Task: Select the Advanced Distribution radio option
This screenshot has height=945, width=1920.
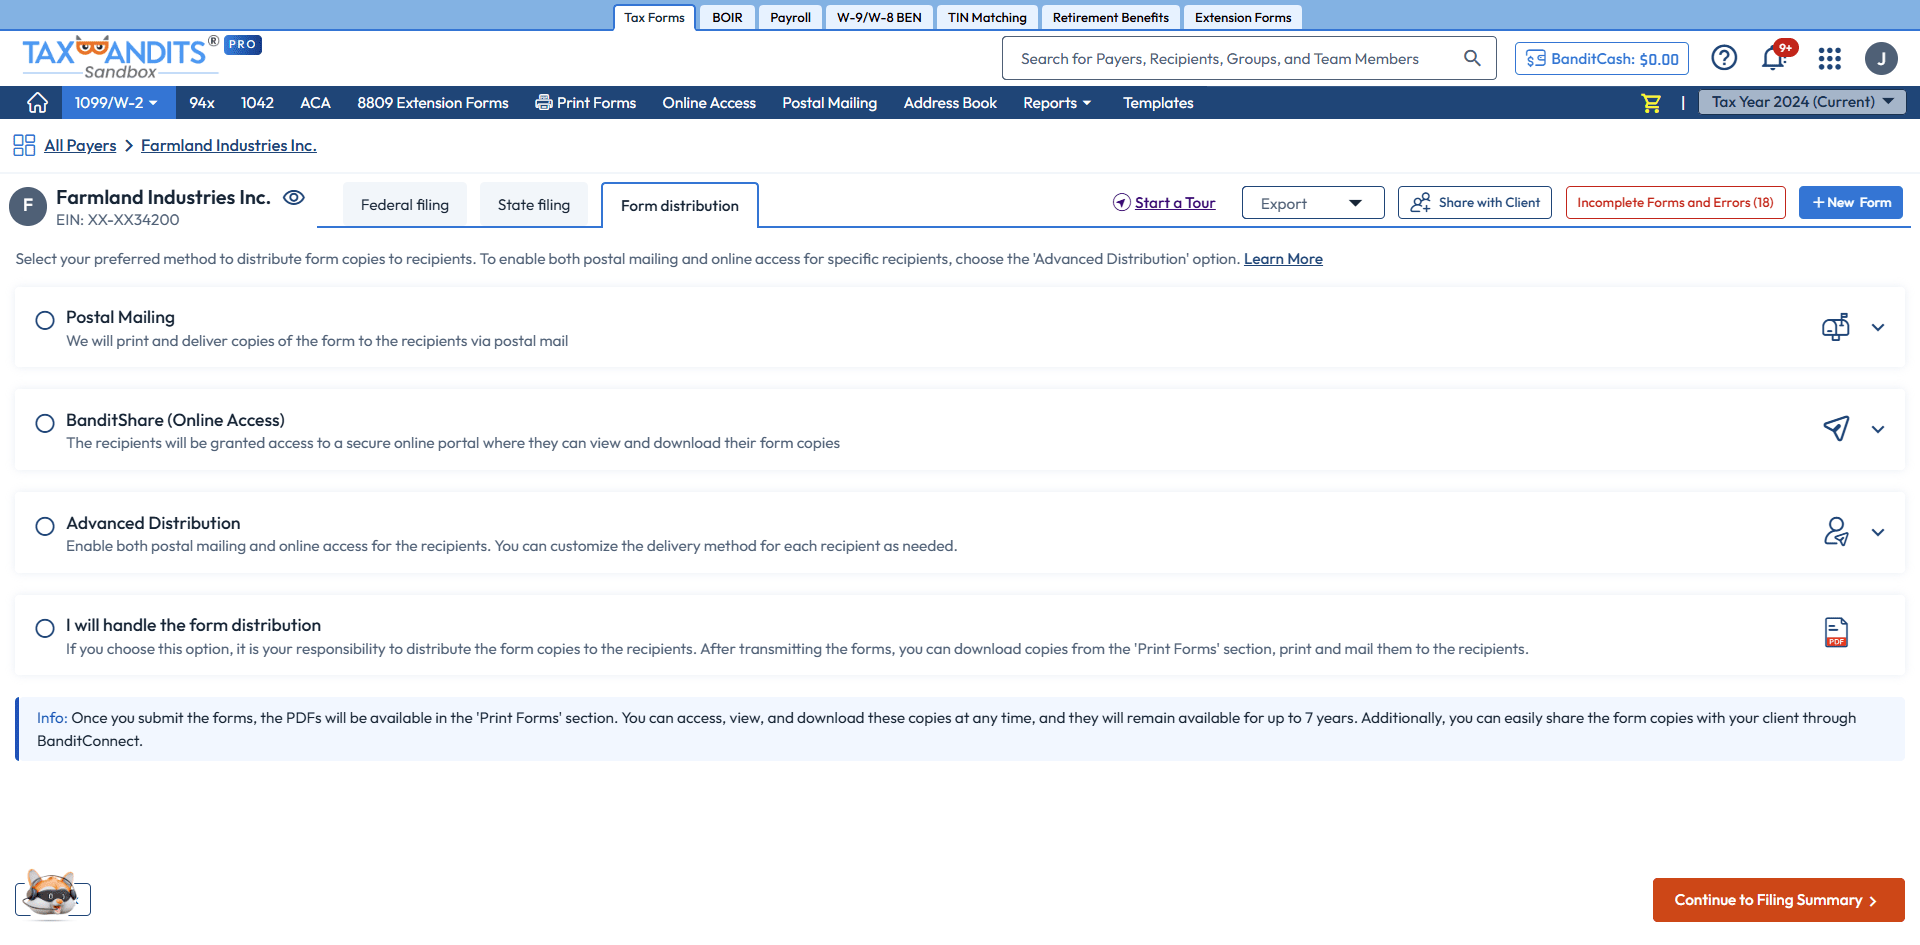Action: tap(45, 526)
